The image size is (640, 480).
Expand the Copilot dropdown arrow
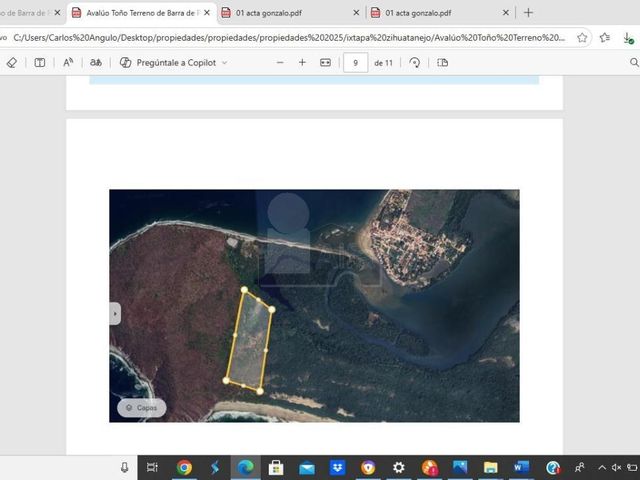(x=224, y=63)
